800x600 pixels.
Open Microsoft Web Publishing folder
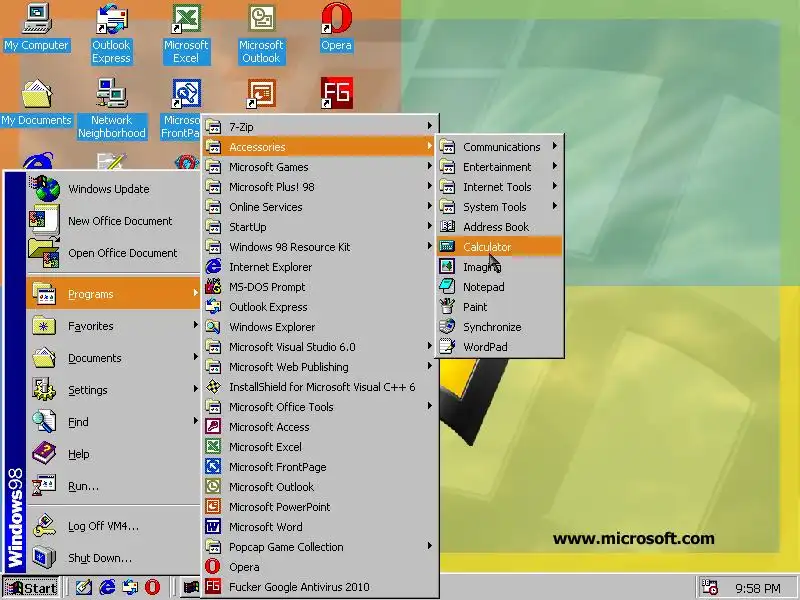[320, 366]
